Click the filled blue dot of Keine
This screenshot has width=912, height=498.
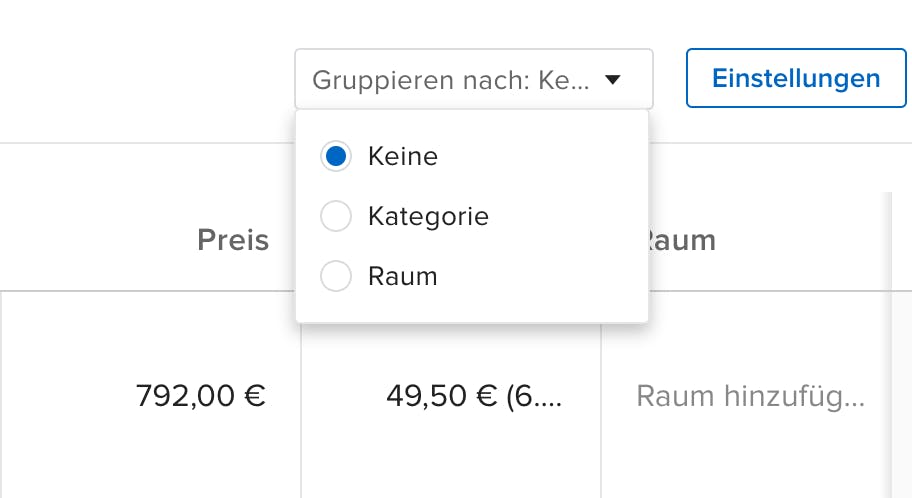[336, 156]
